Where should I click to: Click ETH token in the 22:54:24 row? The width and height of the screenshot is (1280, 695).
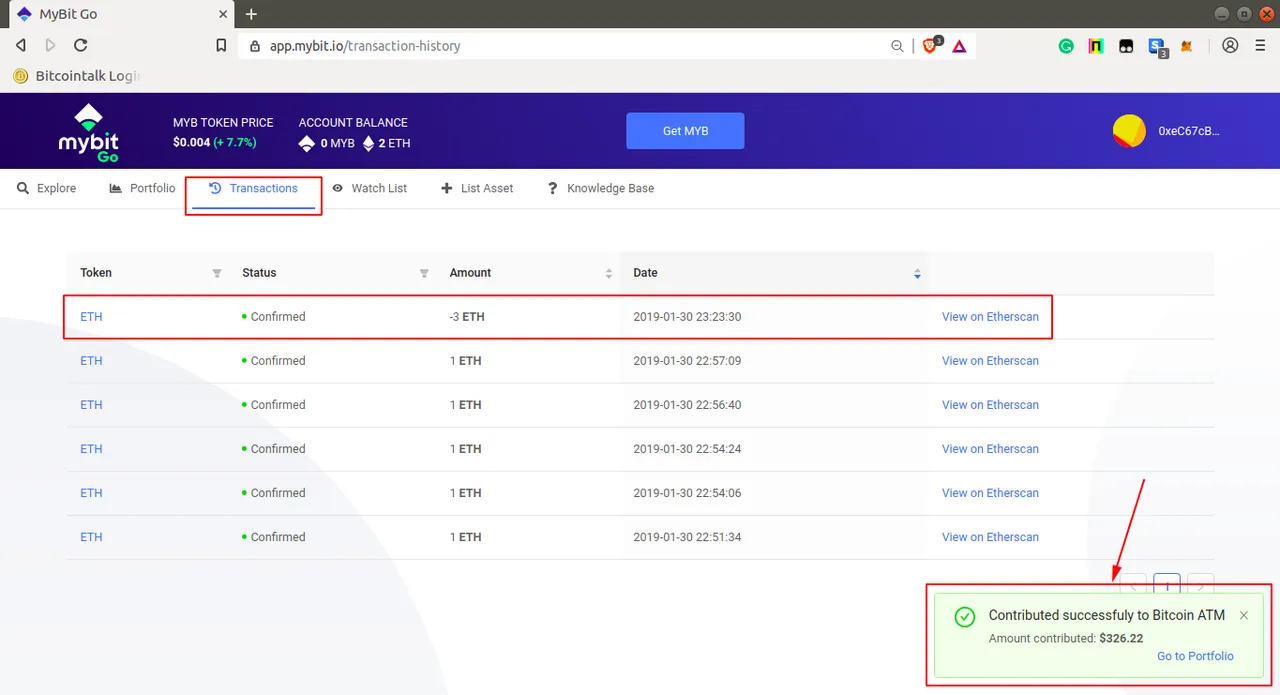pyautogui.click(x=91, y=449)
